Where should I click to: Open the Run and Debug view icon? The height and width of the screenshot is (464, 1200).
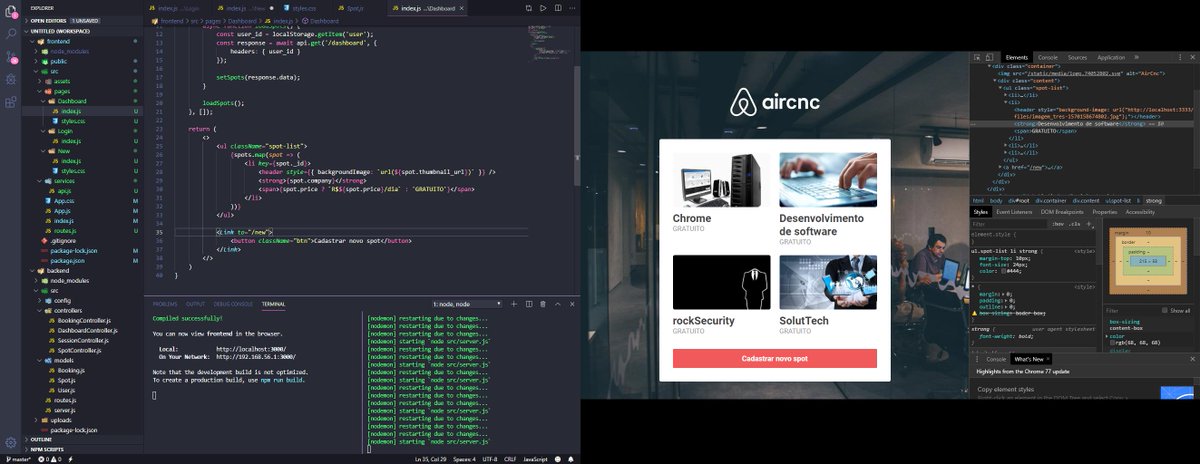coord(11,78)
